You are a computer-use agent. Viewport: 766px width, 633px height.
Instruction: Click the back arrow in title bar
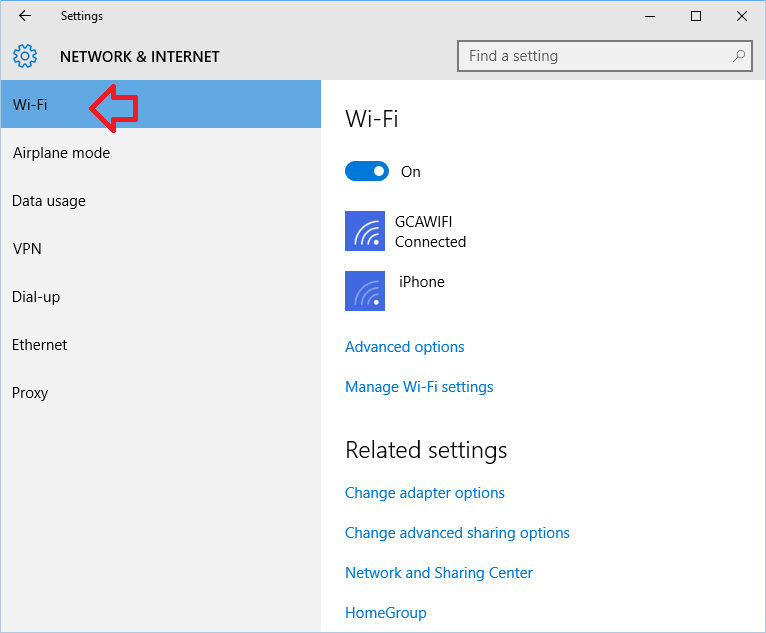click(25, 16)
